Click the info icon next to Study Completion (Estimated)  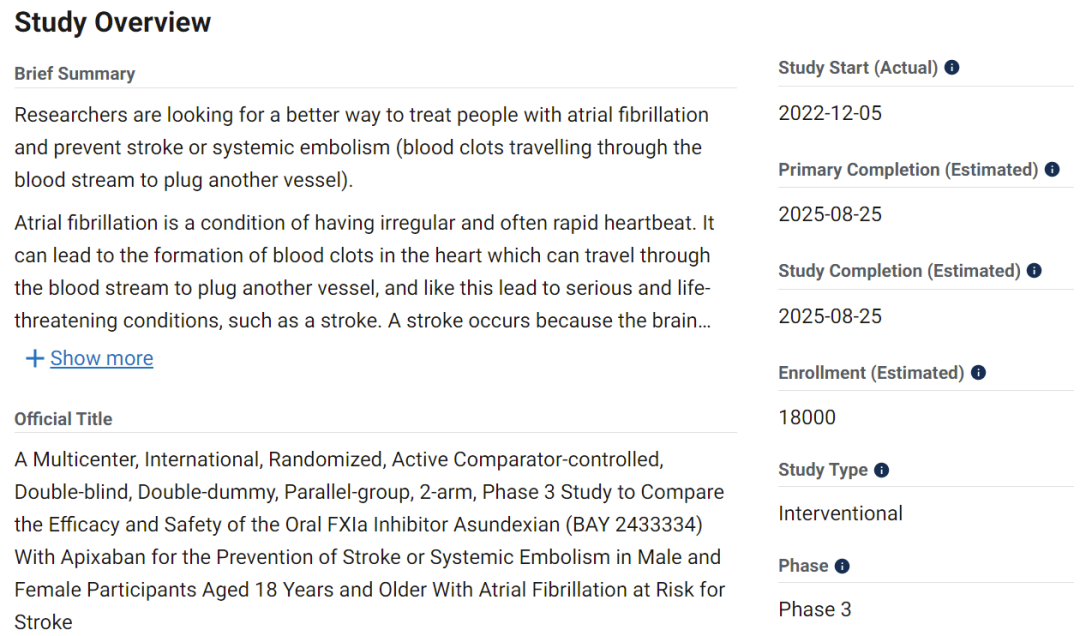click(1034, 271)
